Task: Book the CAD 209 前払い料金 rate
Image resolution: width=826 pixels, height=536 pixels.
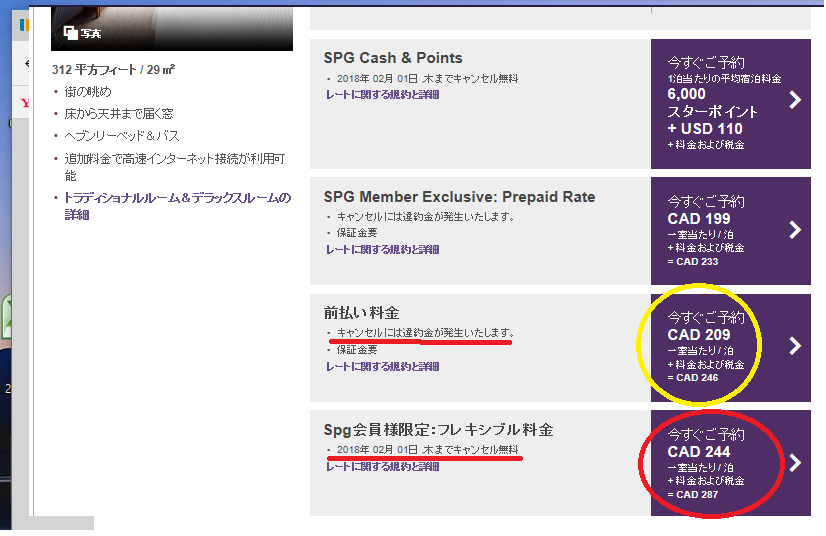Action: tap(731, 348)
